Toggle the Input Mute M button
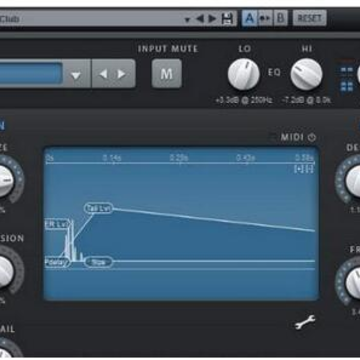Screen dimensions: 360x360 (x=167, y=74)
